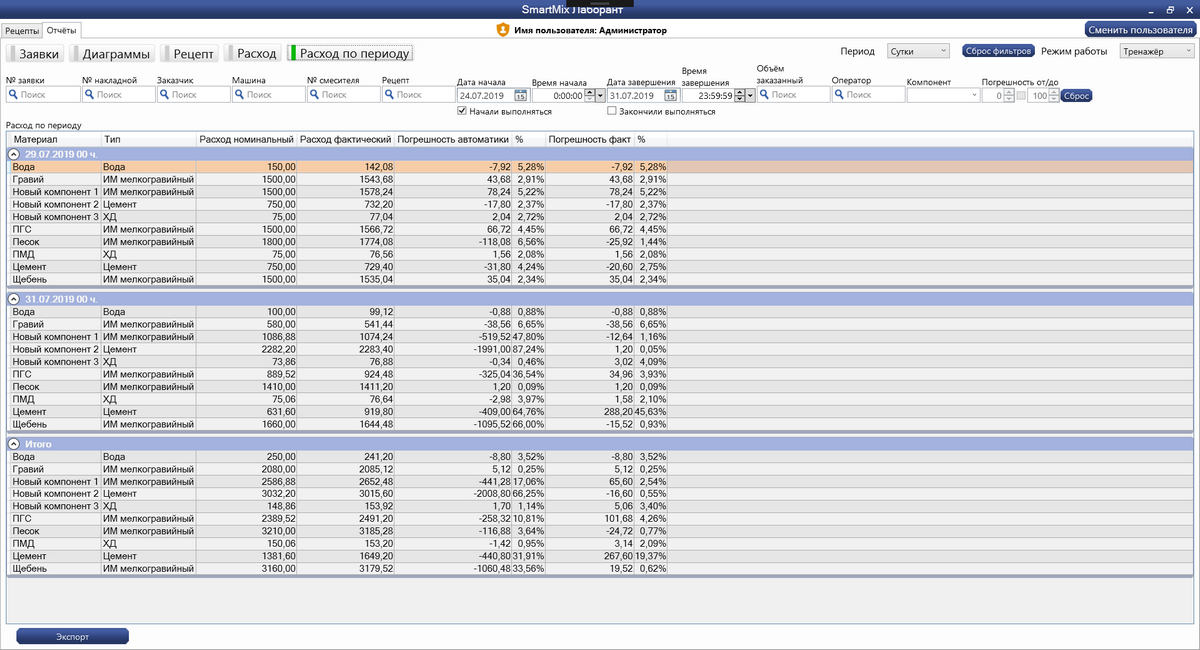Select the cell with value 2283,40

(x=345, y=349)
